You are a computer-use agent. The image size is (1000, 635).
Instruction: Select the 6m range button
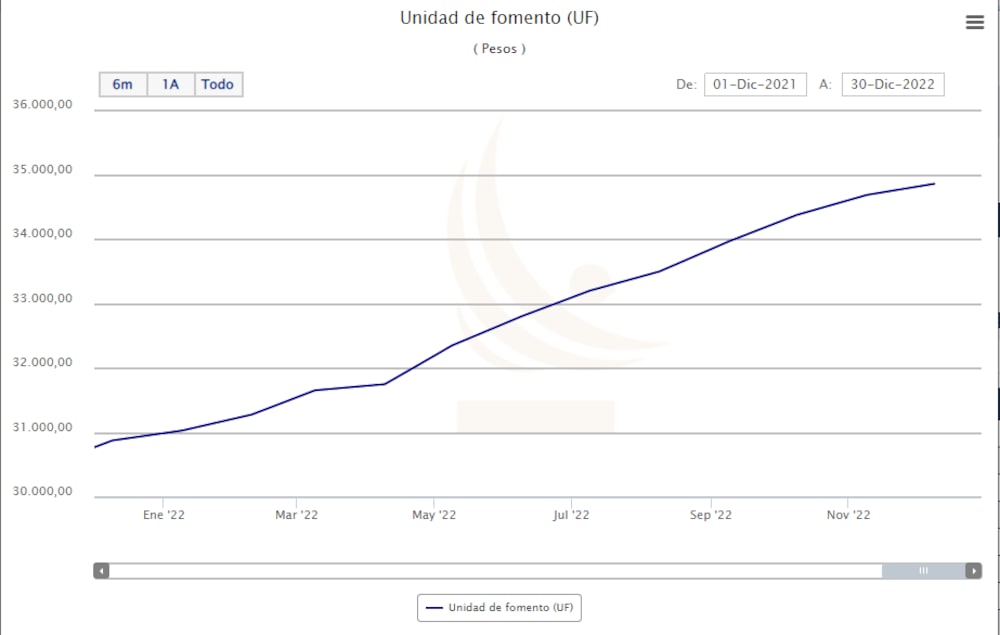[x=122, y=85]
